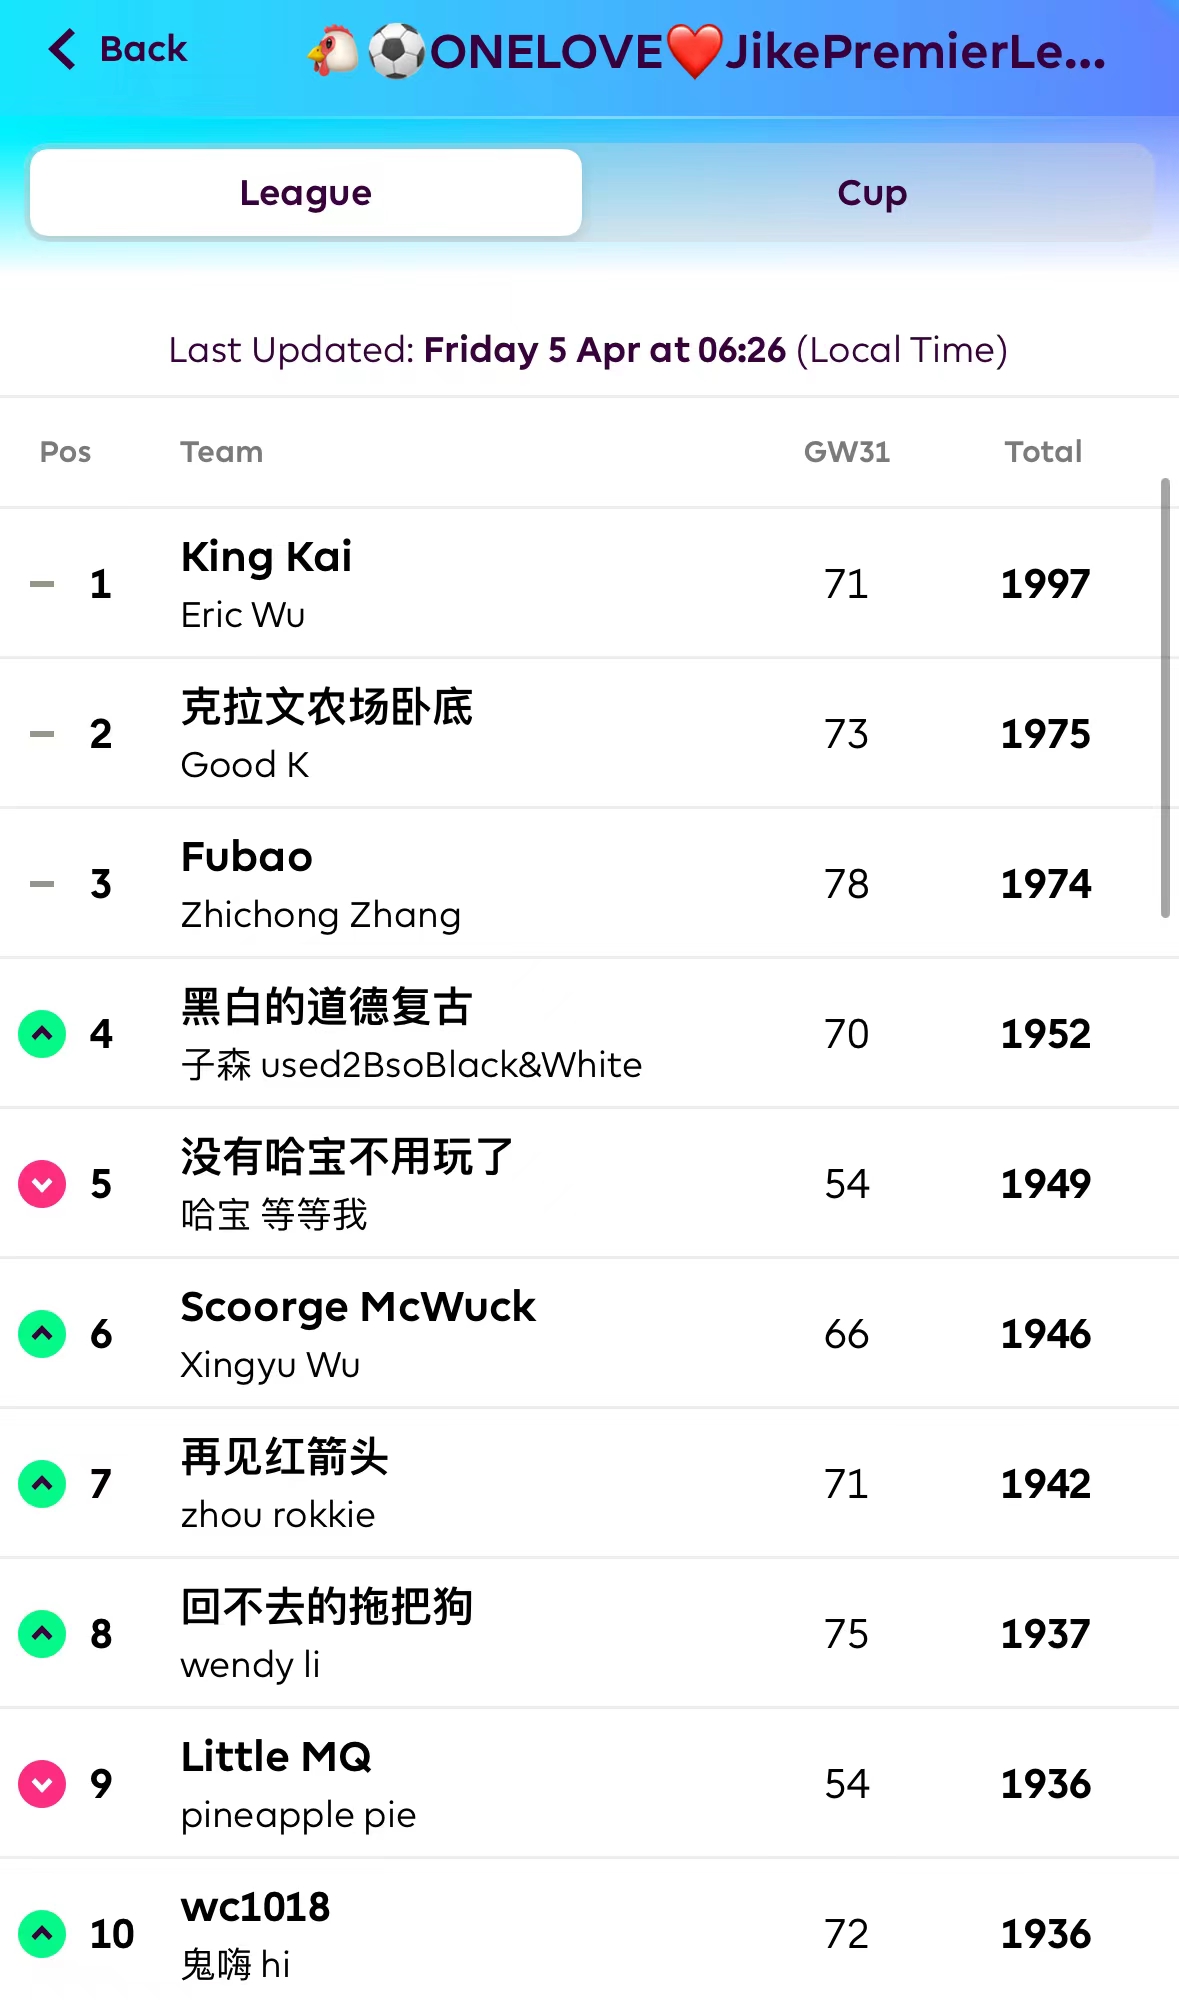1179x2000 pixels.
Task: Click the red down arrow for Little MQ
Action: point(42,1784)
